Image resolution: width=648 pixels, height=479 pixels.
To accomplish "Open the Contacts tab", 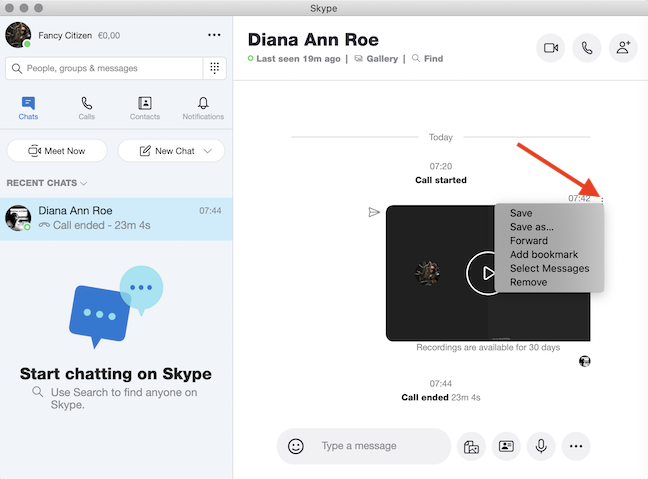I will (145, 108).
